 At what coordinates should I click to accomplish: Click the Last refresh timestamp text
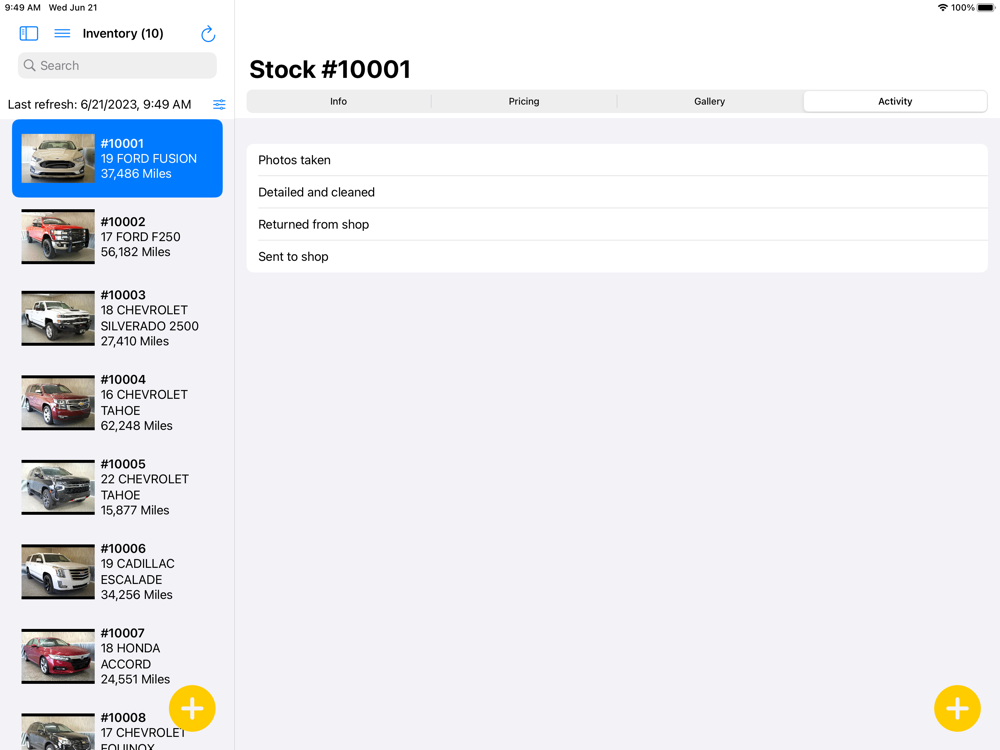(99, 104)
